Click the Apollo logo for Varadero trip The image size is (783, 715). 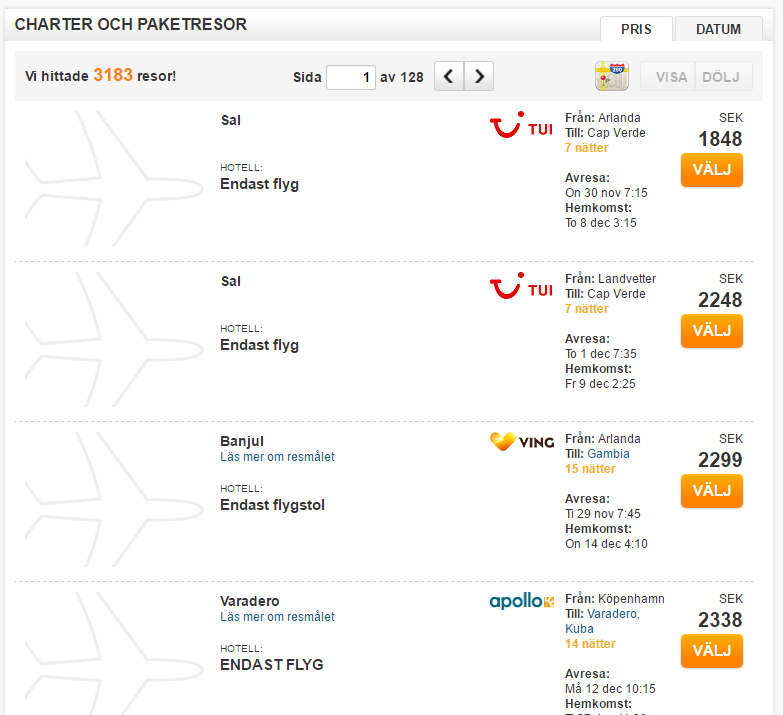coord(522,601)
